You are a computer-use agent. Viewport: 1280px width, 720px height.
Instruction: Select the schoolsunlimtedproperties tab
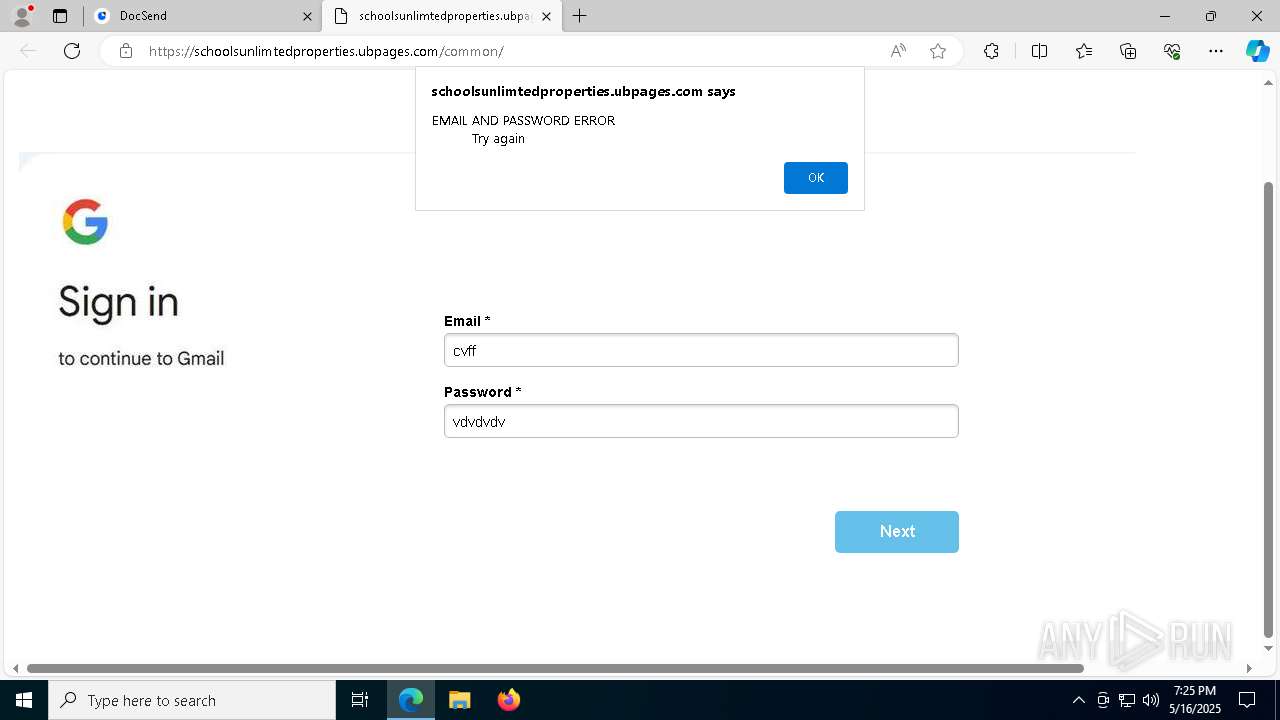tap(441, 16)
